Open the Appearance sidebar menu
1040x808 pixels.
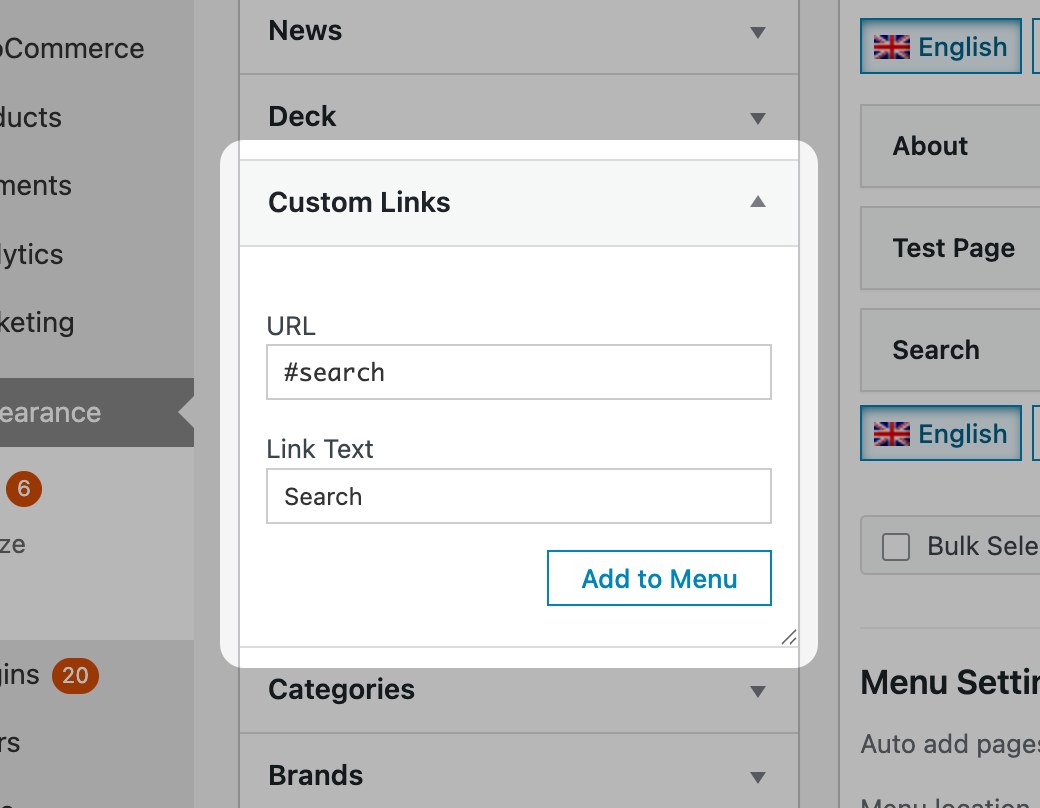[x=97, y=413]
